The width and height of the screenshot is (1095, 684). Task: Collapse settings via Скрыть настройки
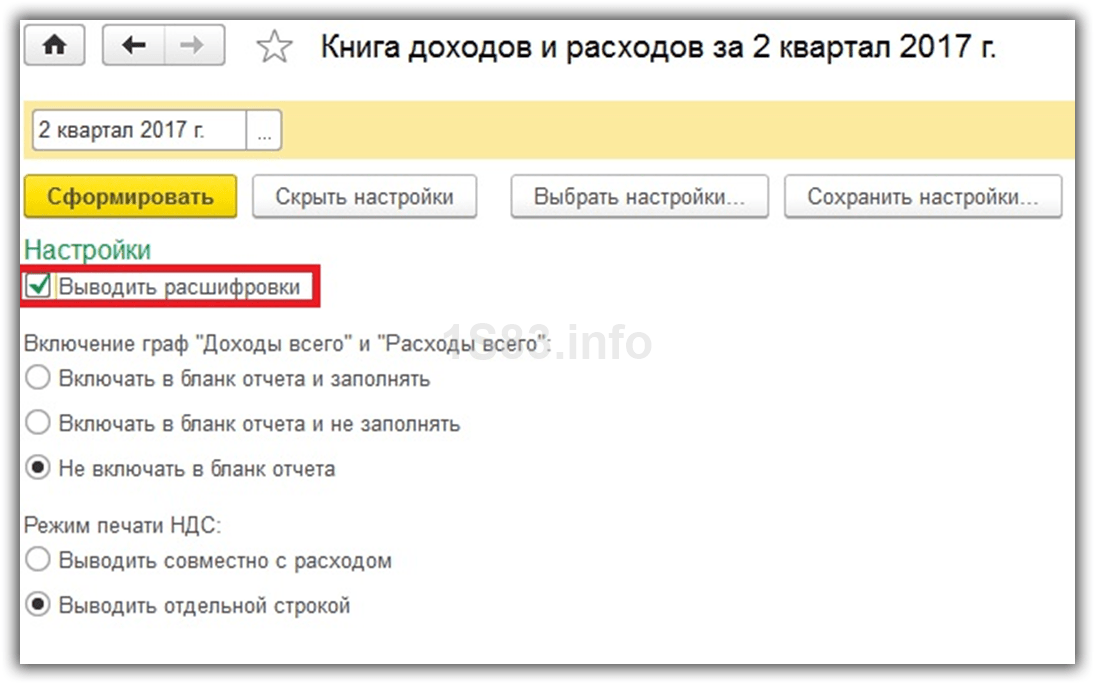click(x=364, y=197)
